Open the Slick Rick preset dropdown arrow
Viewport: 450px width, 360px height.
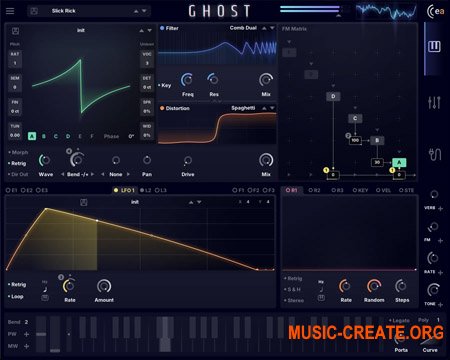(144, 11)
